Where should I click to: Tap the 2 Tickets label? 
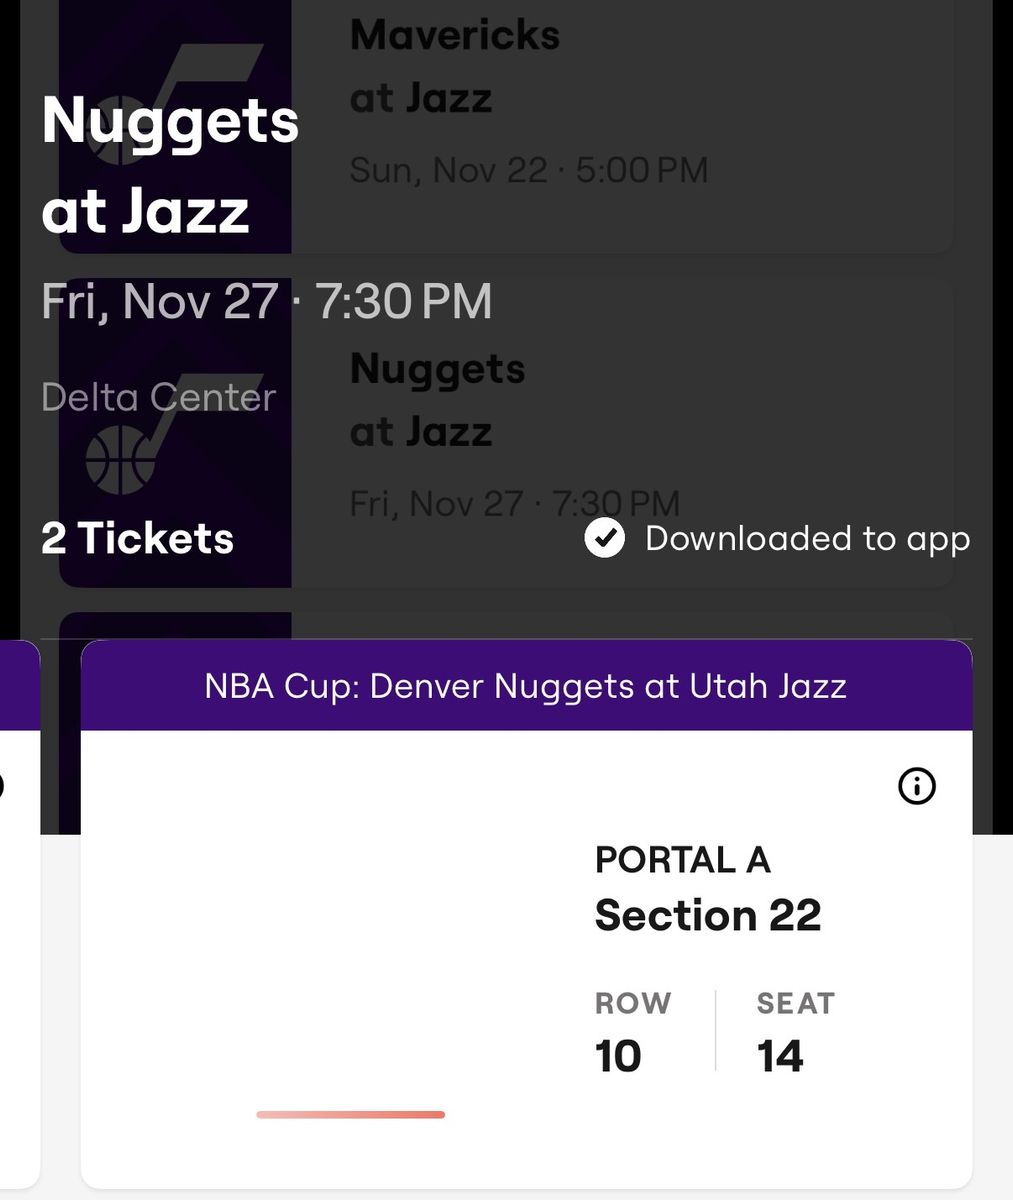coord(137,538)
